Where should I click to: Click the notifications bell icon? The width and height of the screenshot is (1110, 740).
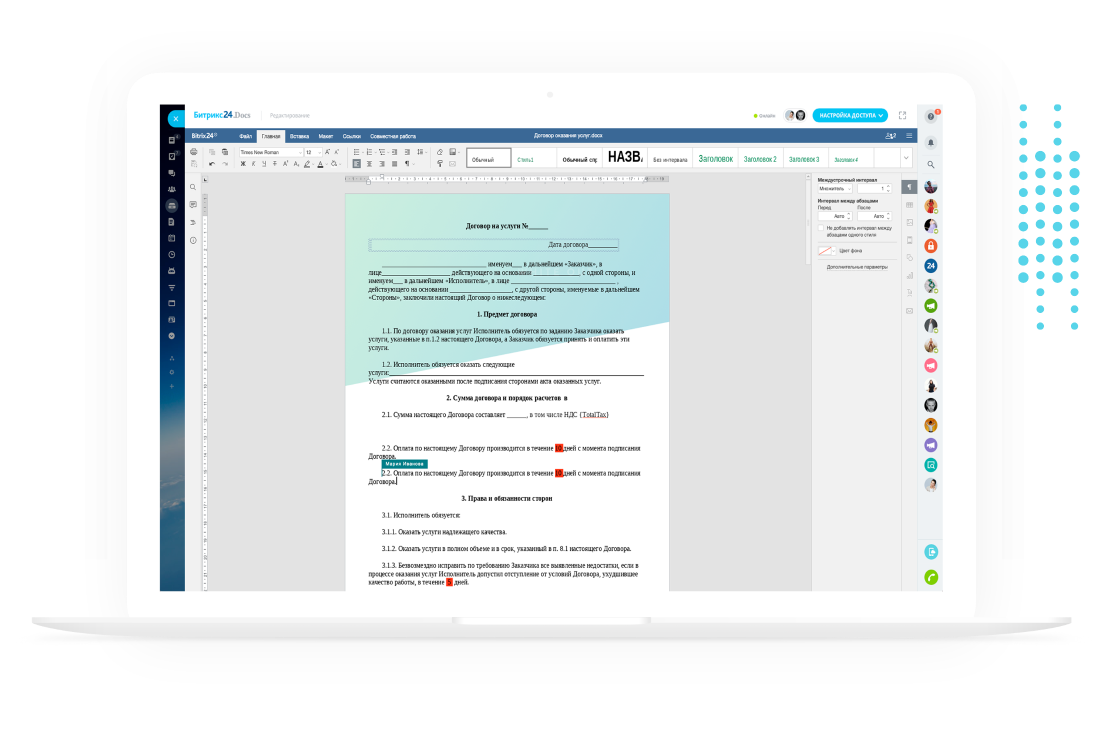(x=931, y=141)
